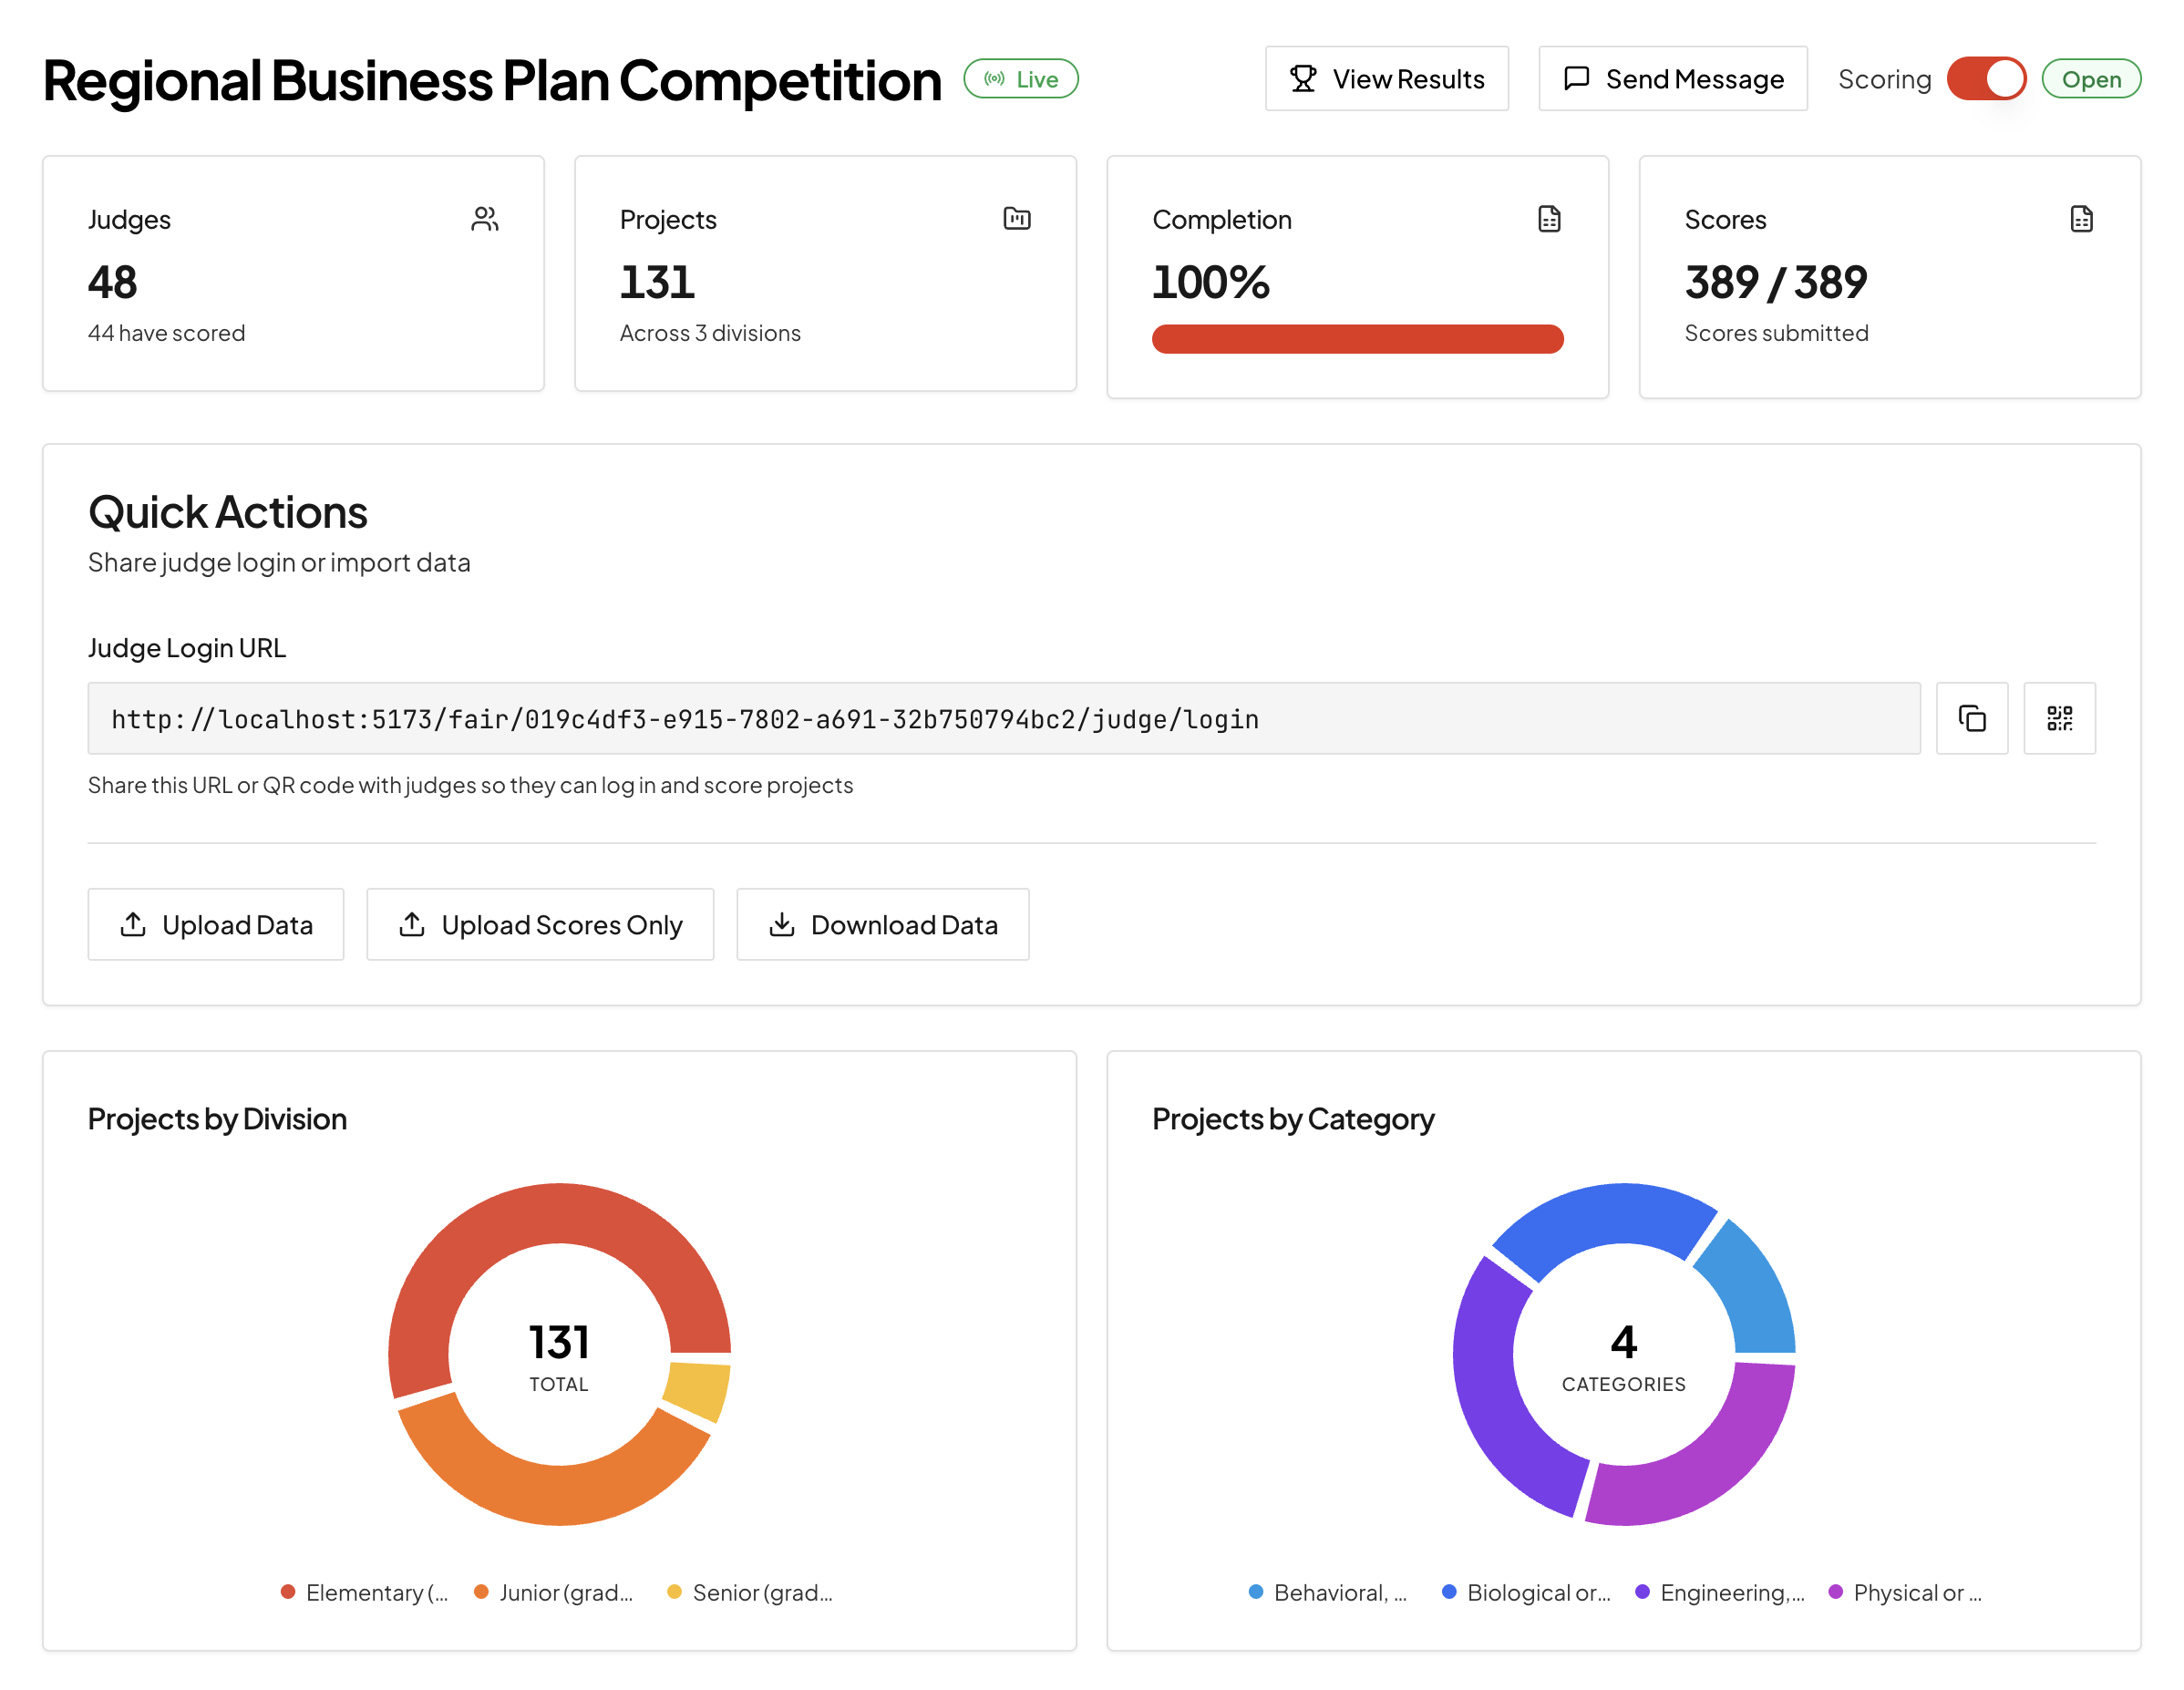Upload Data from a file

click(216, 924)
